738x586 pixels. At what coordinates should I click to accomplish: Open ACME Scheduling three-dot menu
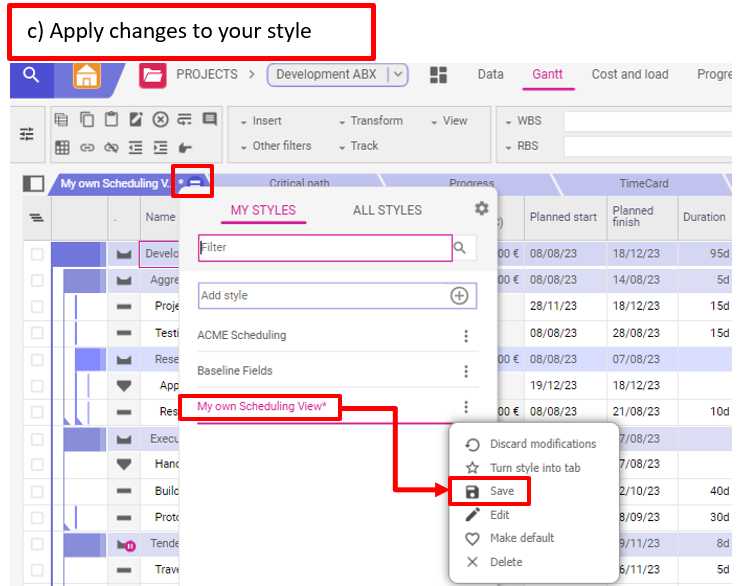pyautogui.click(x=465, y=336)
